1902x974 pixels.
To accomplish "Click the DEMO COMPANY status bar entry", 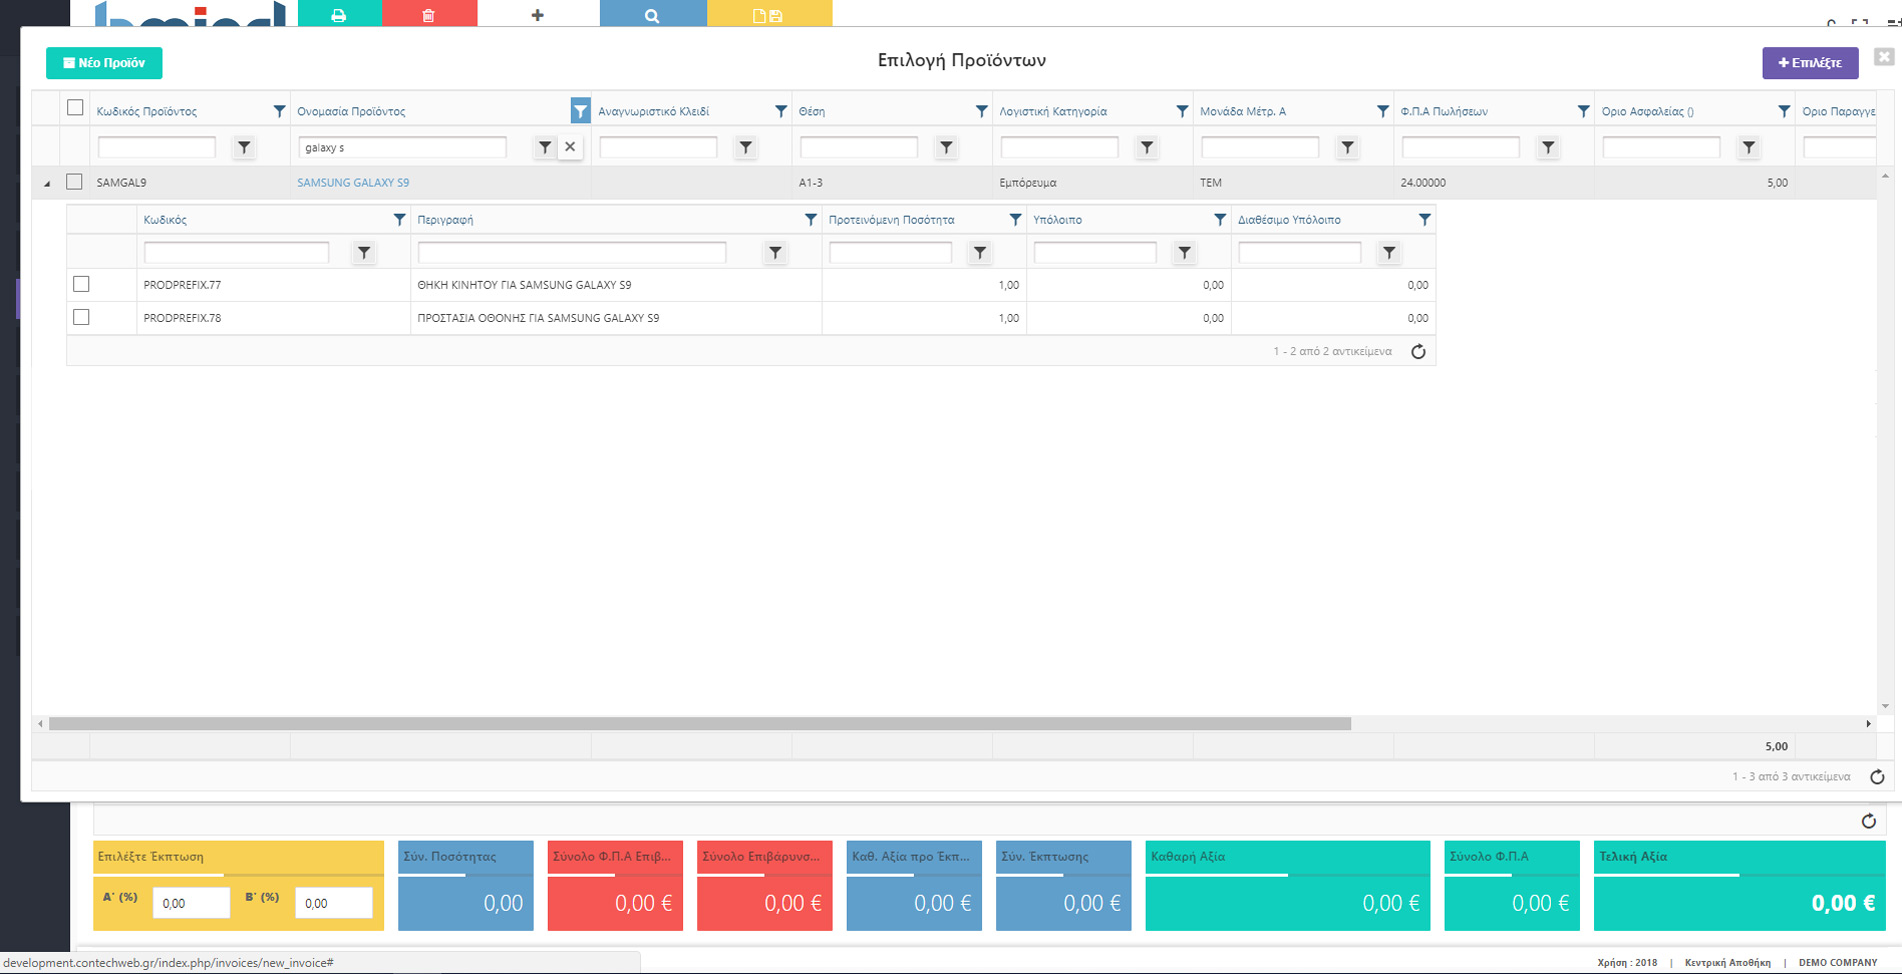I will 1838,962.
